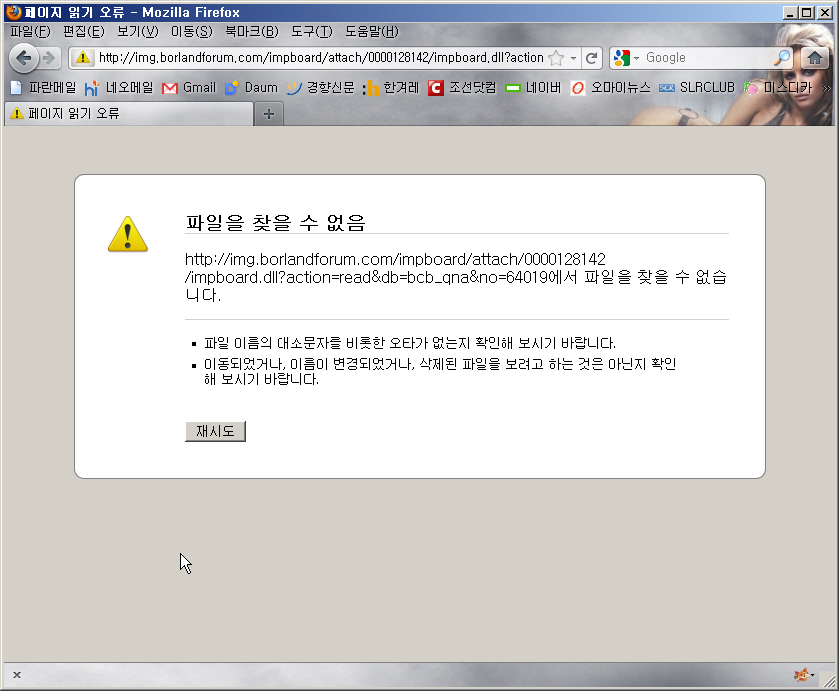Bookmark this page with the star icon
839x691 pixels.
pyautogui.click(x=556, y=58)
